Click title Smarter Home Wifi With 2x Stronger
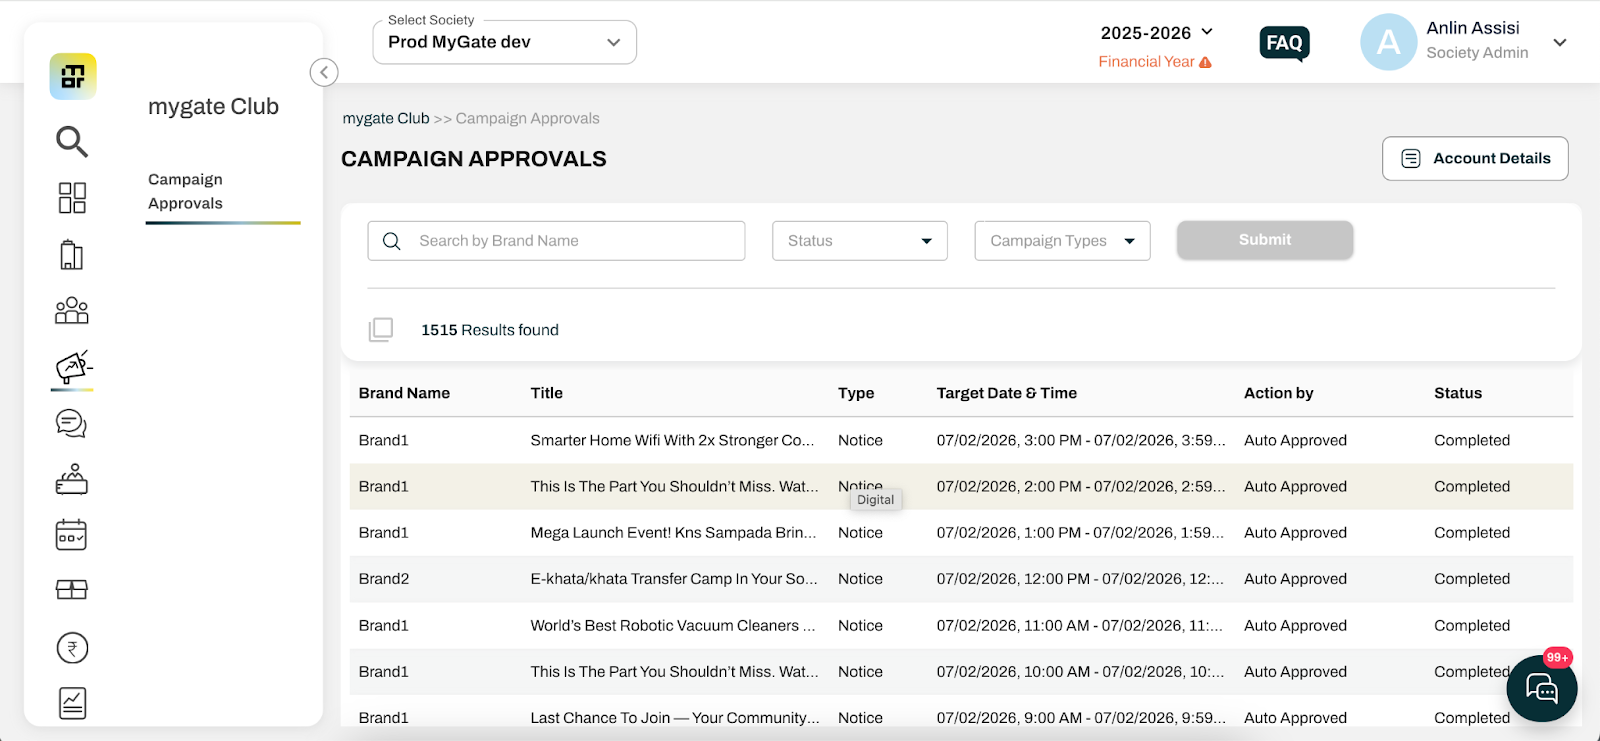 coord(673,440)
